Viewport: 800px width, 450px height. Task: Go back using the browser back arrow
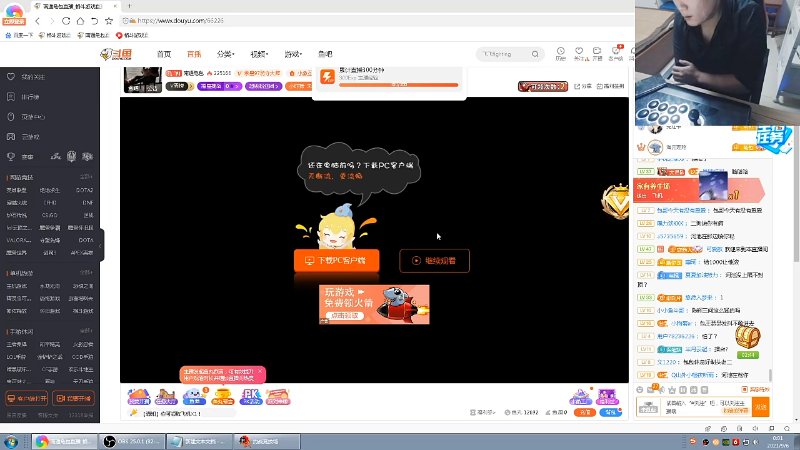[37, 21]
